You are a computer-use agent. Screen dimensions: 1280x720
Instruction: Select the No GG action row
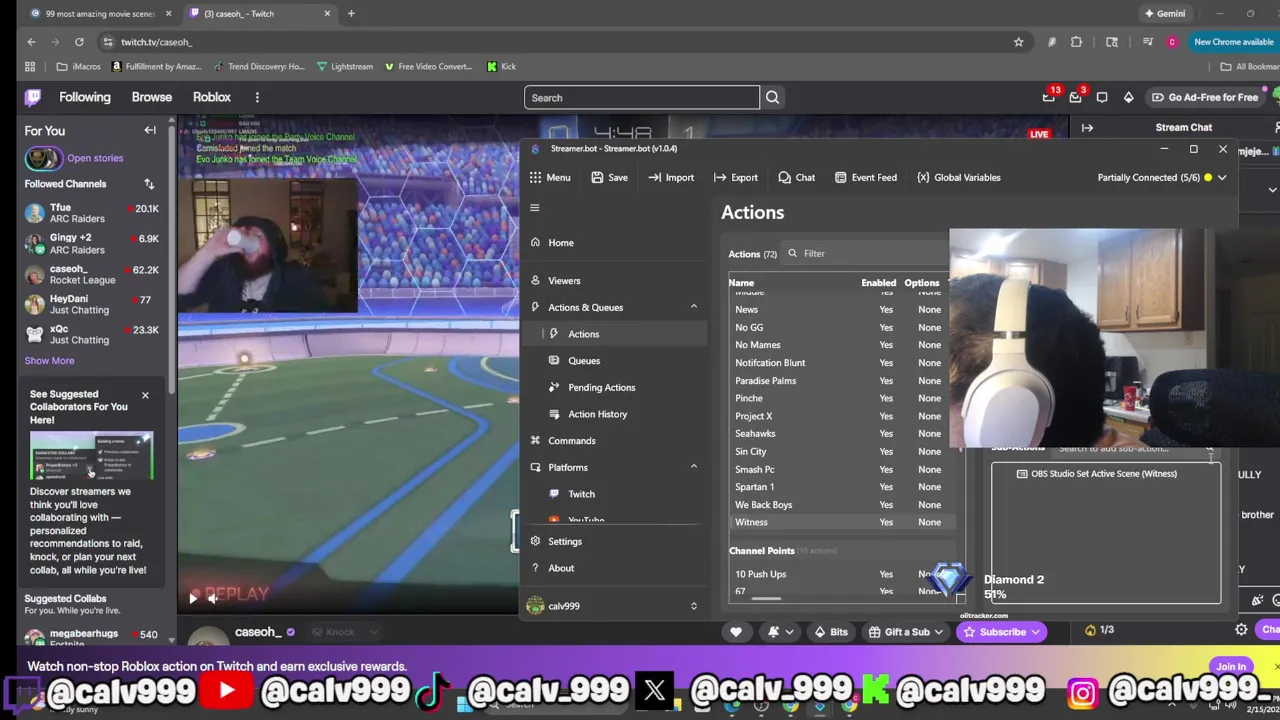point(840,327)
